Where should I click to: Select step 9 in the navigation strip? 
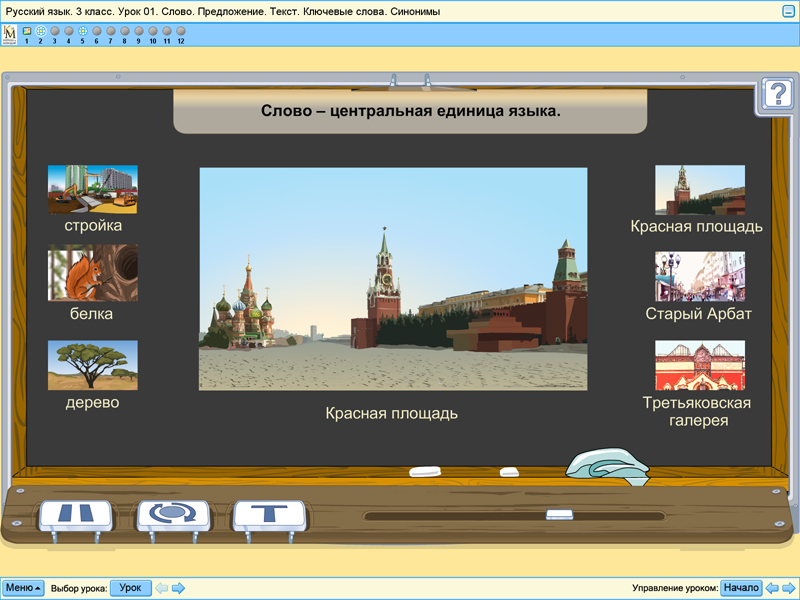138,30
